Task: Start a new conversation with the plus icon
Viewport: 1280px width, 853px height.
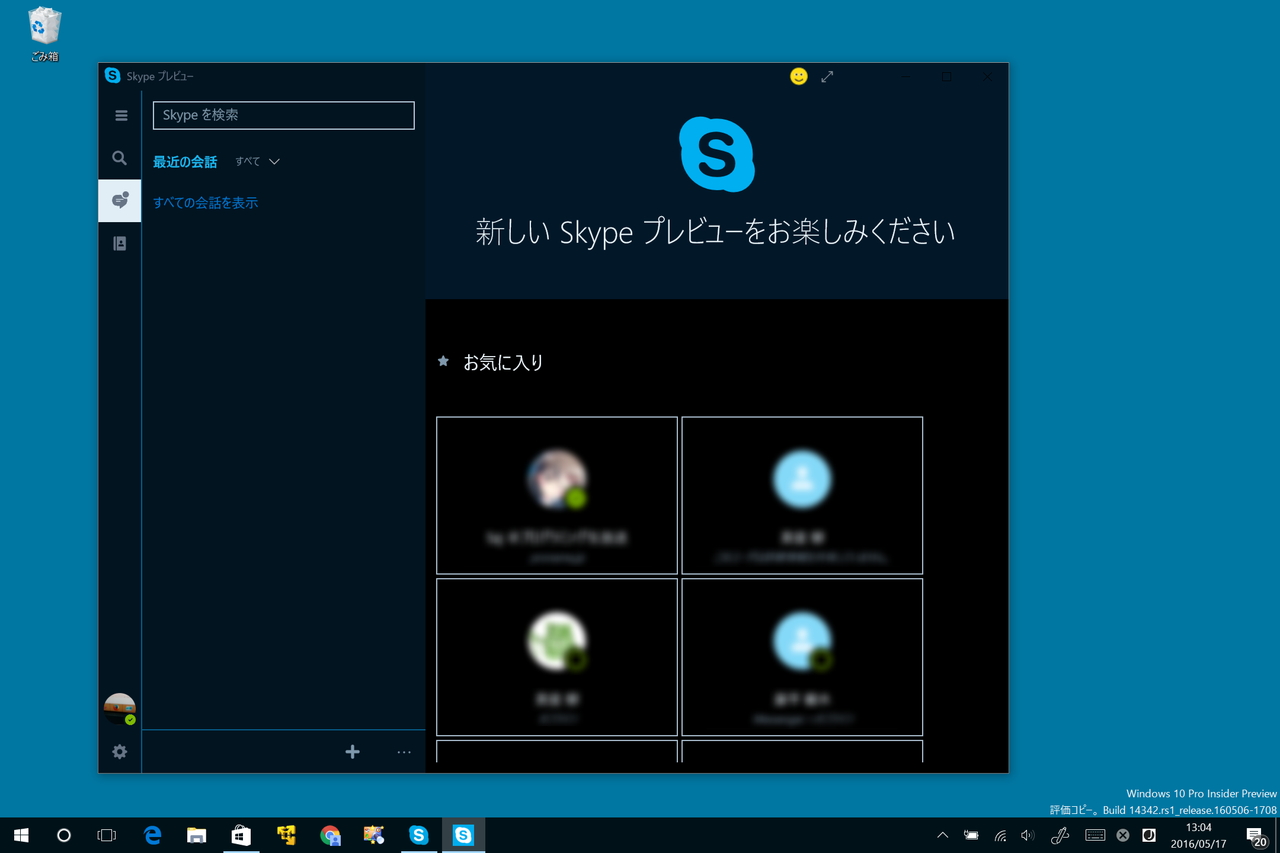Action: [x=352, y=751]
